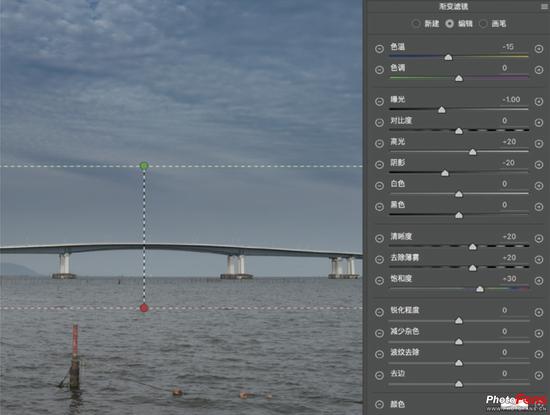The width and height of the screenshot is (550, 415).
Task: Click the minus icon for 锐化程度
Action: [x=379, y=312]
